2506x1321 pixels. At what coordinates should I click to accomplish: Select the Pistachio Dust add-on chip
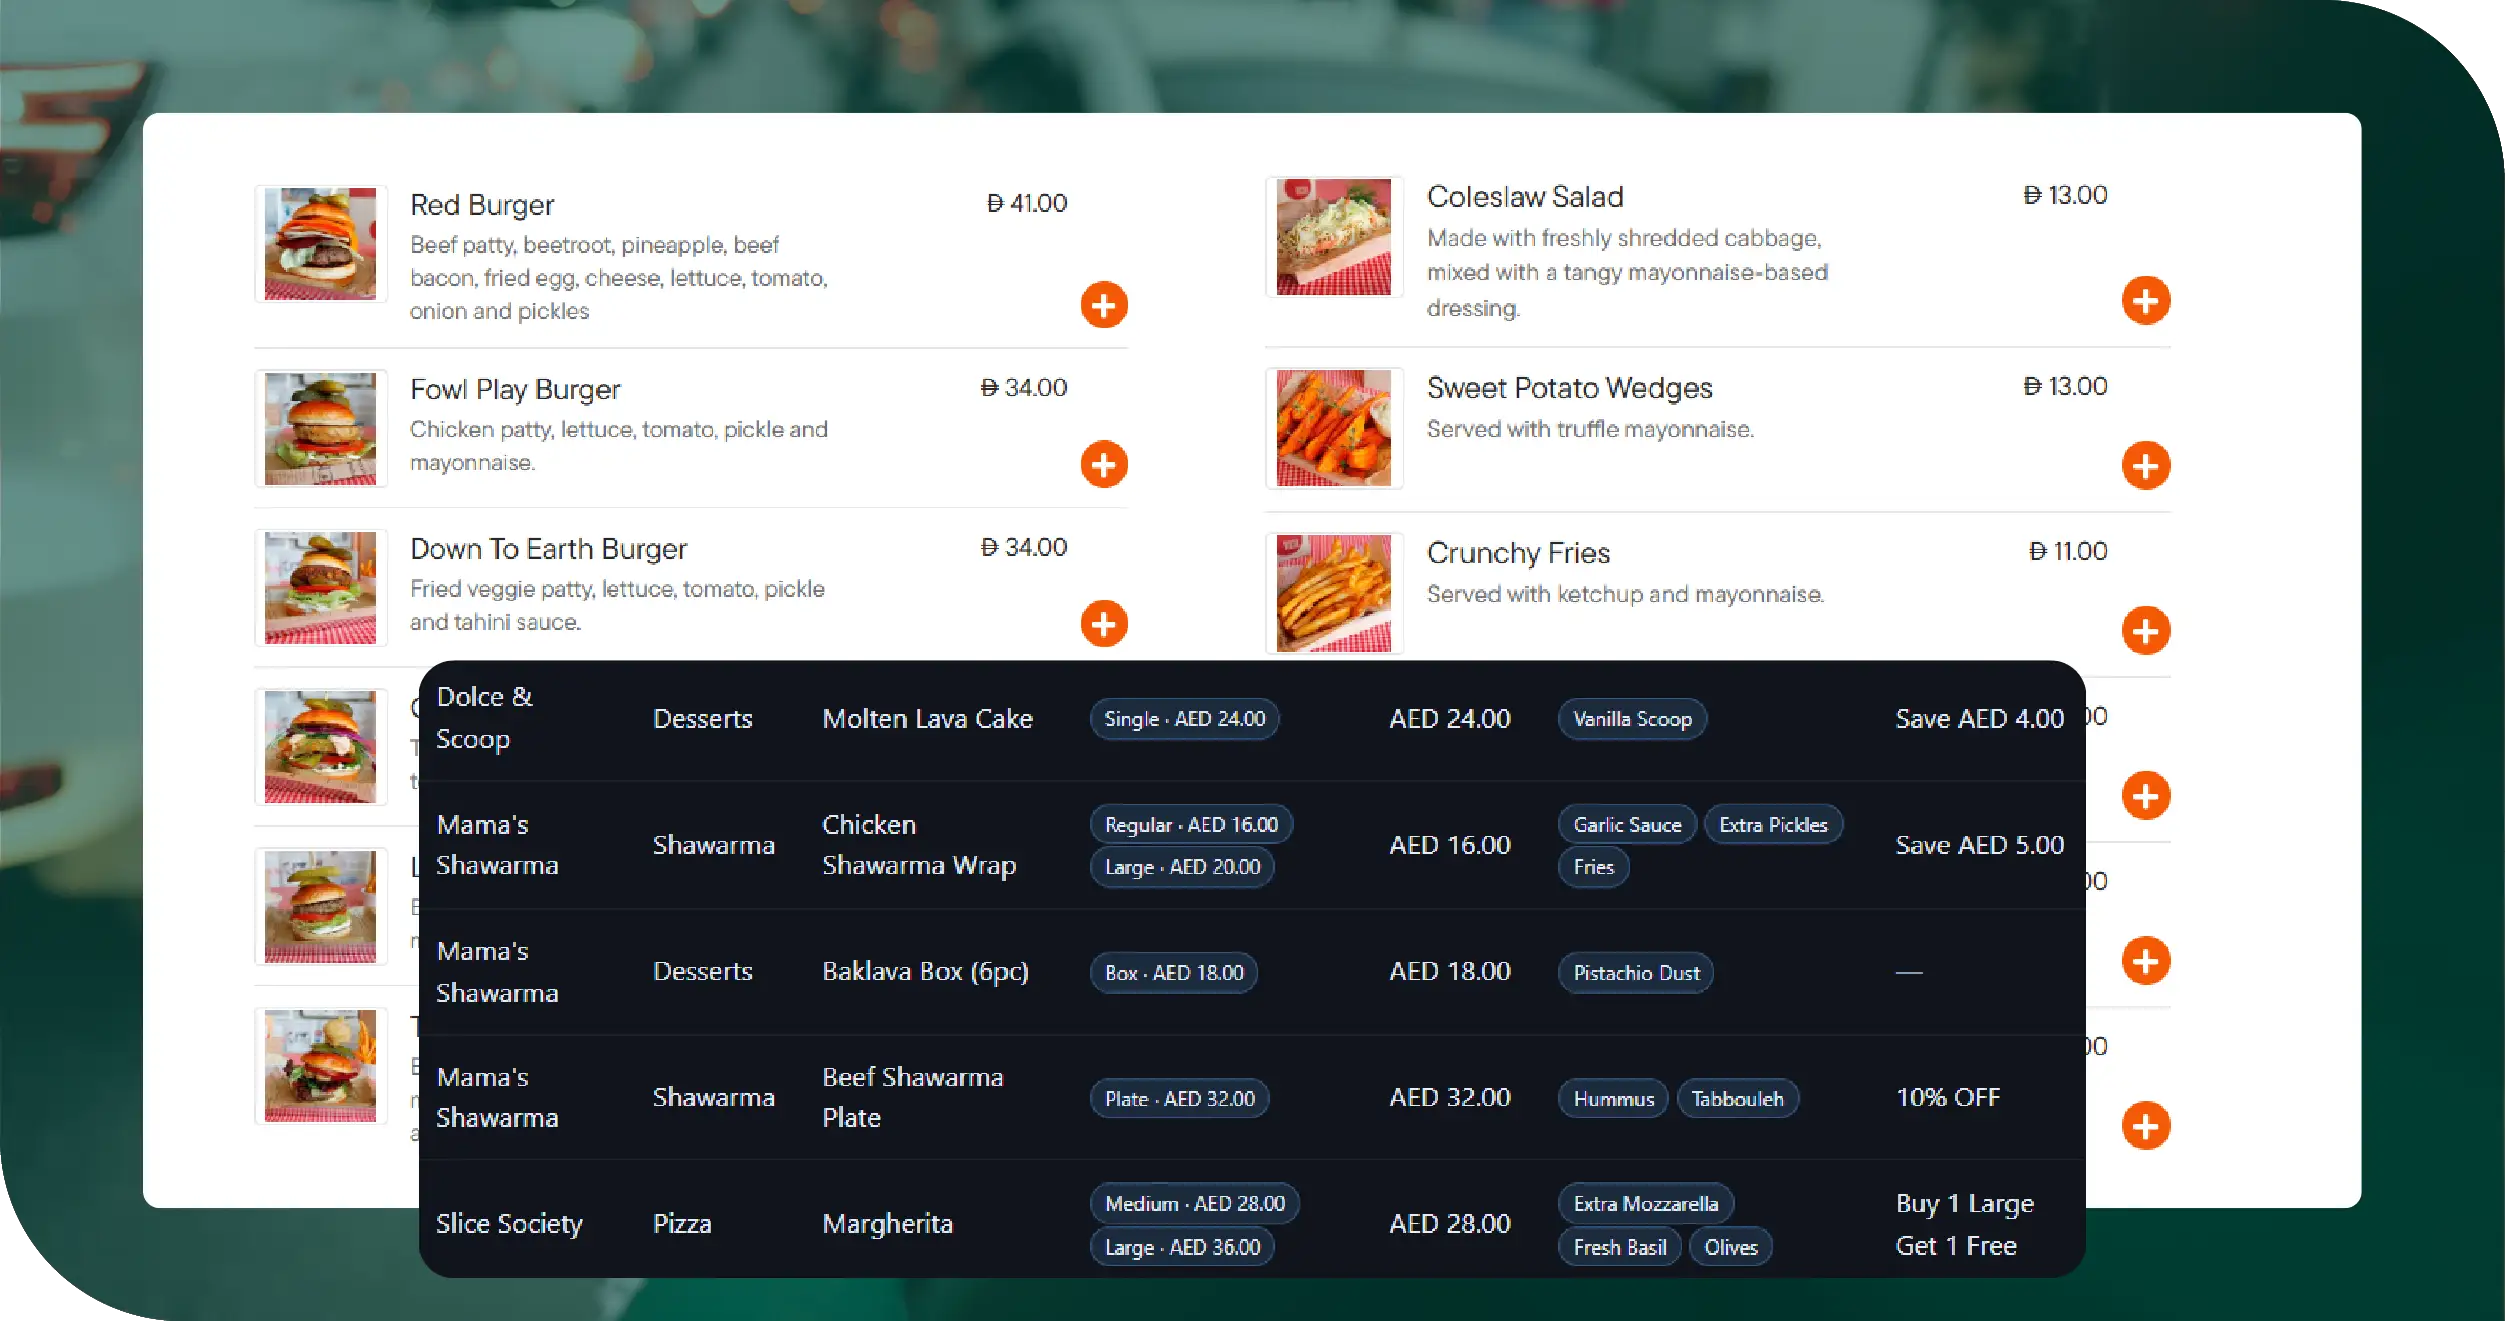(1635, 973)
